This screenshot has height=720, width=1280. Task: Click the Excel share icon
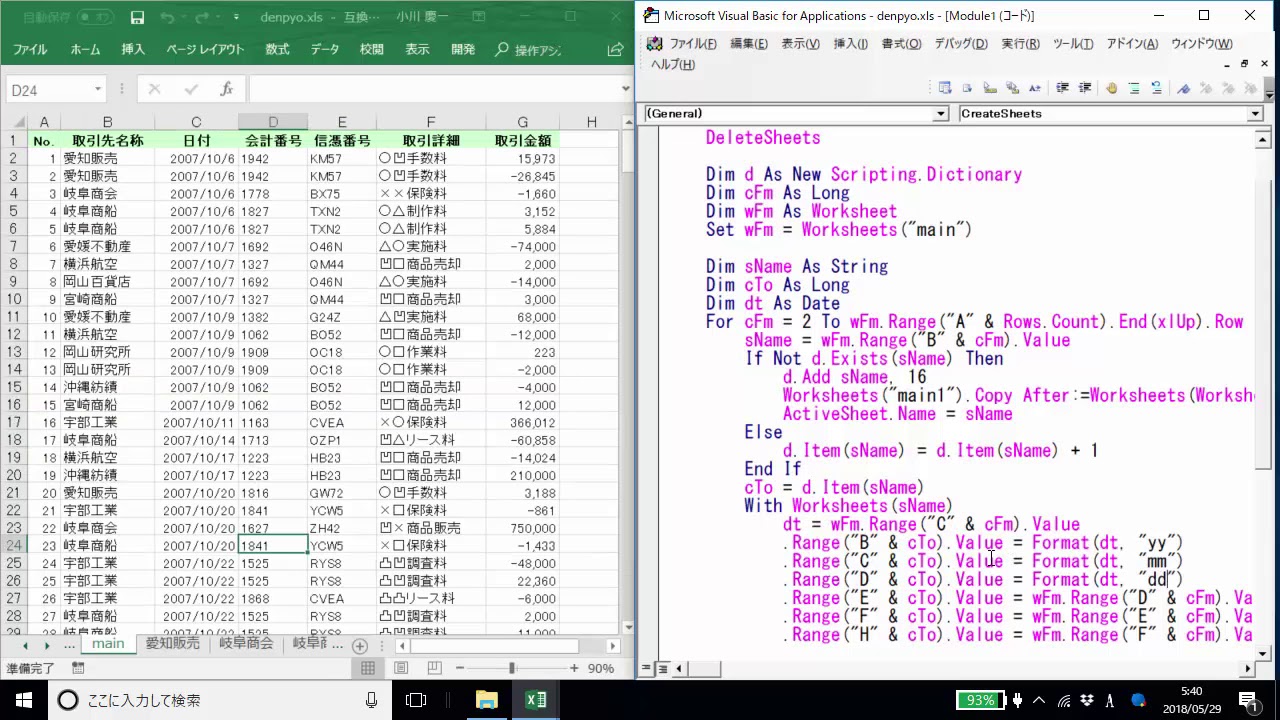616,49
